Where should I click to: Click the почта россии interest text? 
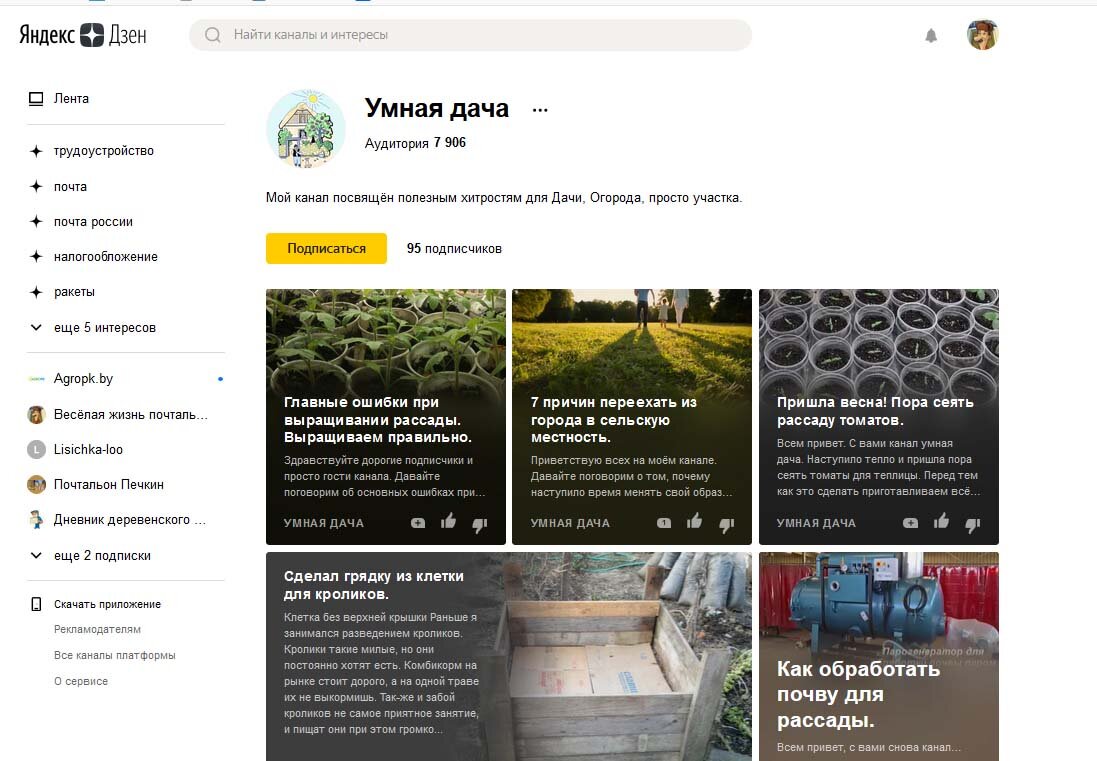(93, 222)
